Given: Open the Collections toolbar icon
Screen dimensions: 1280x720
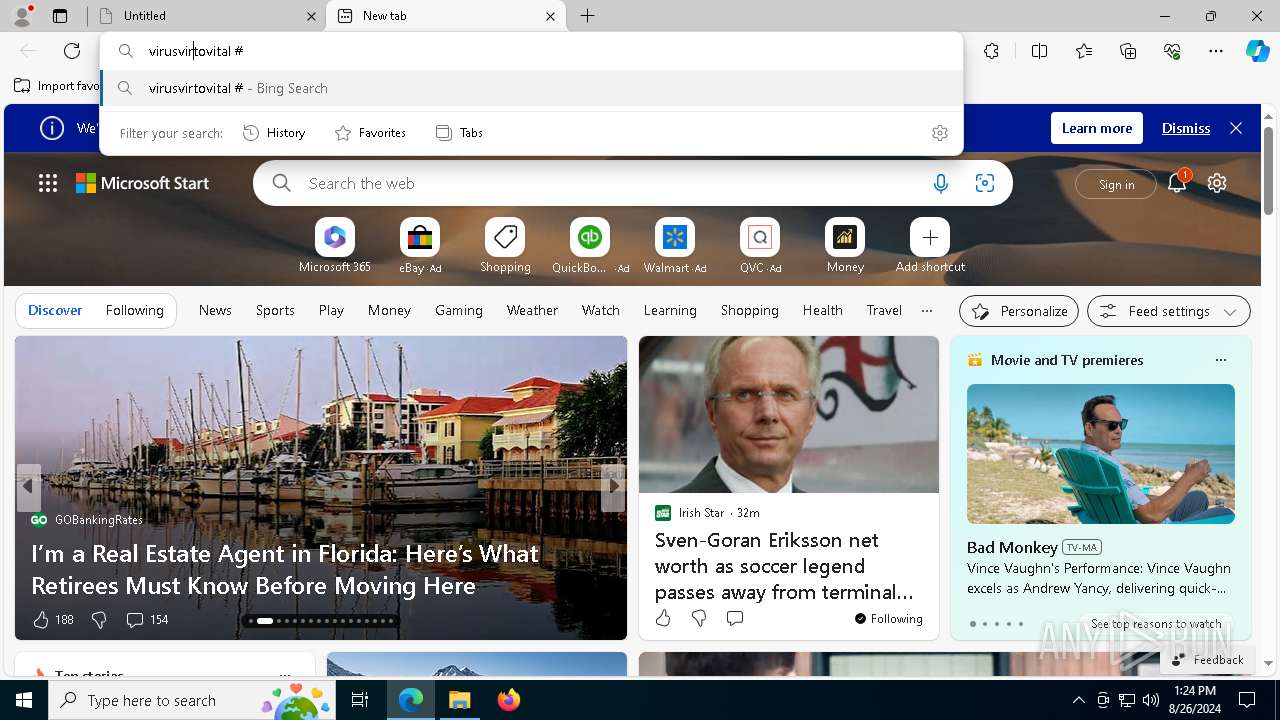Looking at the screenshot, I should pos(1128,51).
